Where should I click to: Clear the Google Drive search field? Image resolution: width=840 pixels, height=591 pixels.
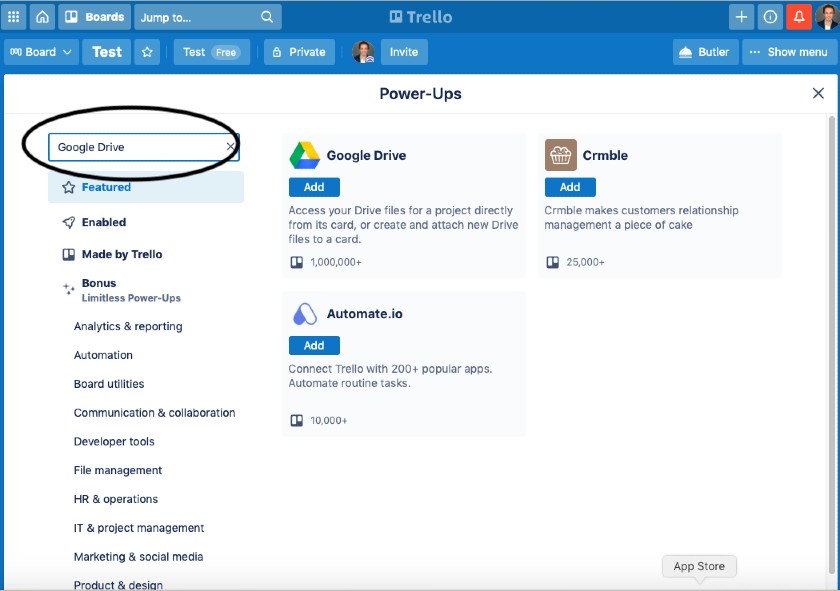228,146
